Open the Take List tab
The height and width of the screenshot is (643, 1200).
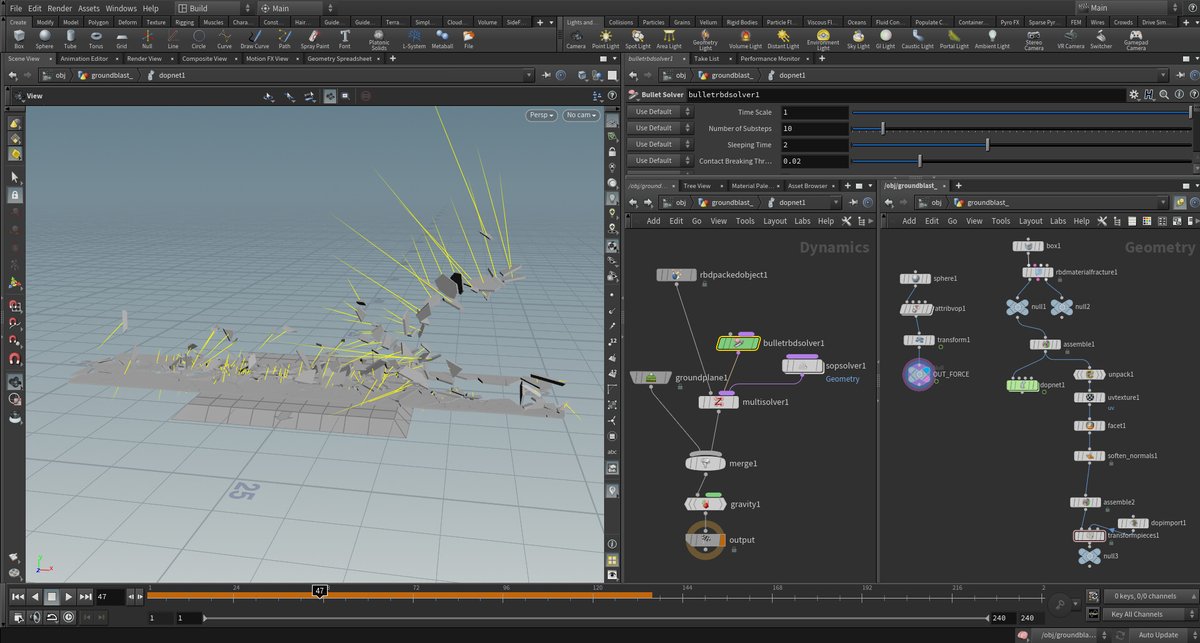tap(706, 59)
